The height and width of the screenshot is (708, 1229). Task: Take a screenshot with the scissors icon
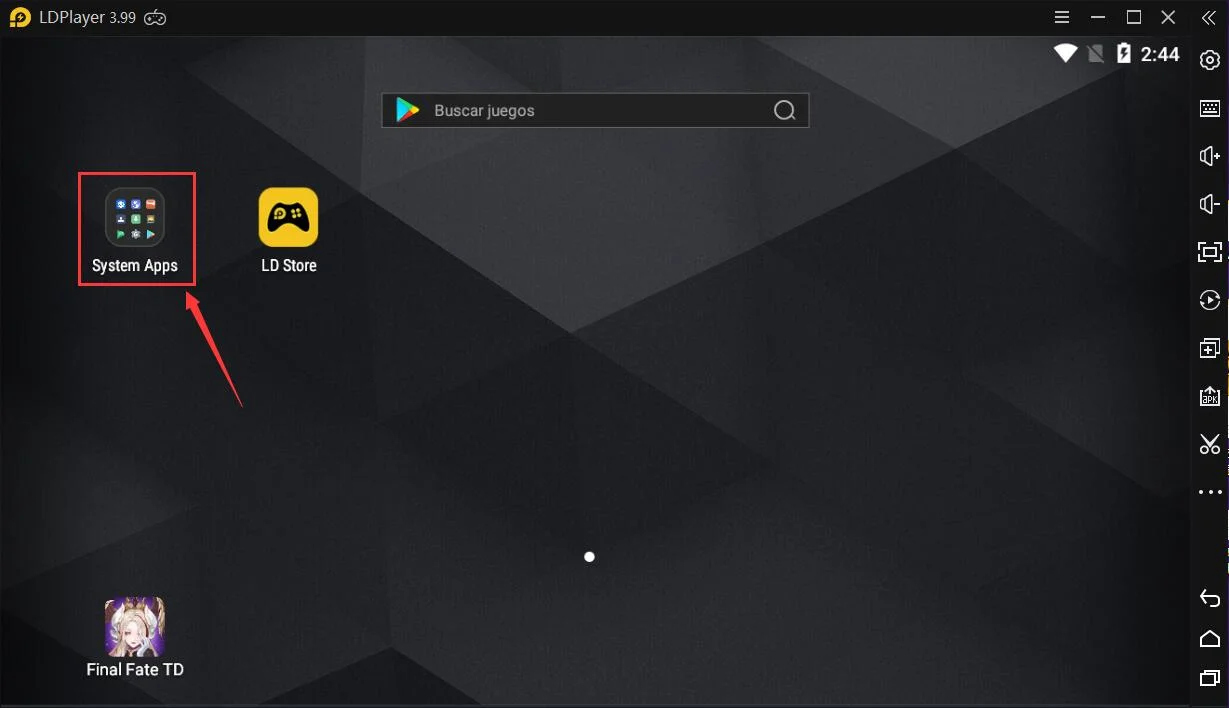click(x=1210, y=444)
